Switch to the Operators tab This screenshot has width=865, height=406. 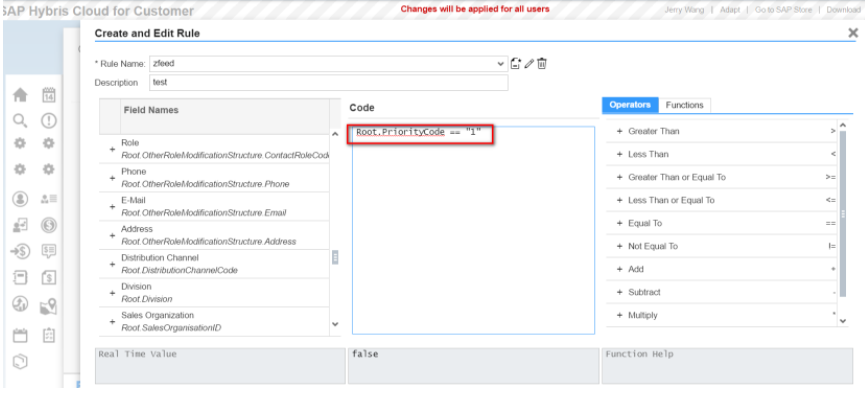pos(630,105)
